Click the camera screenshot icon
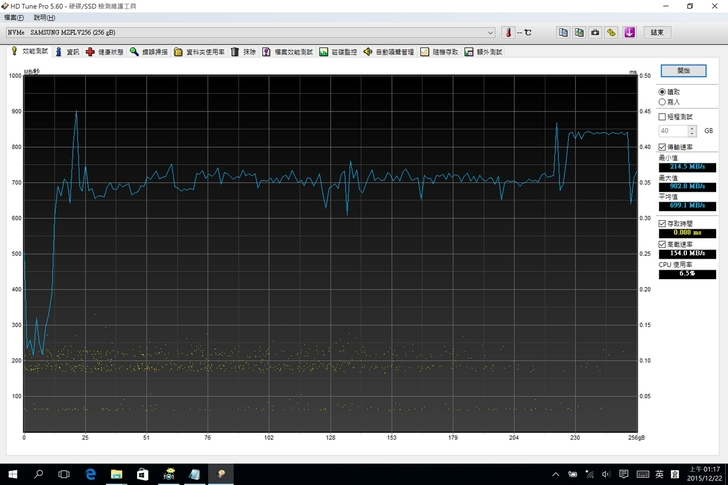728x485 pixels. tap(596, 32)
